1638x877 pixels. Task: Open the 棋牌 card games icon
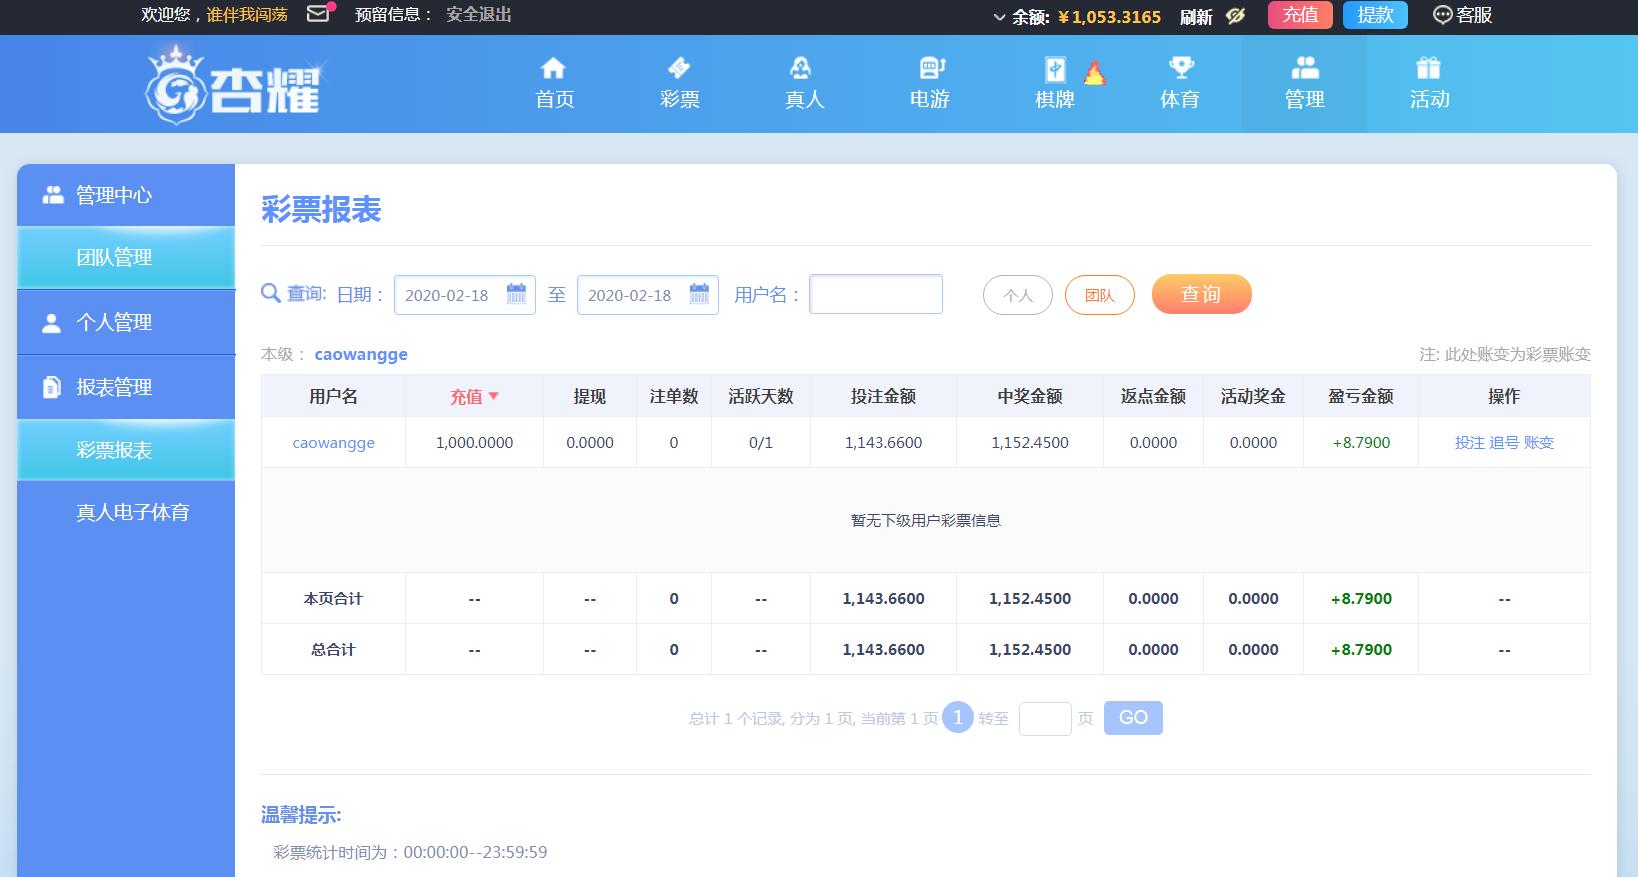pyautogui.click(x=1055, y=69)
